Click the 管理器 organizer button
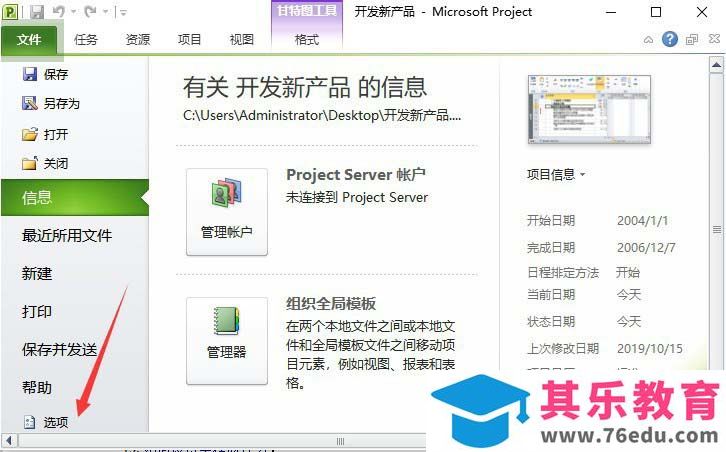Image resolution: width=726 pixels, height=452 pixels. [227, 341]
